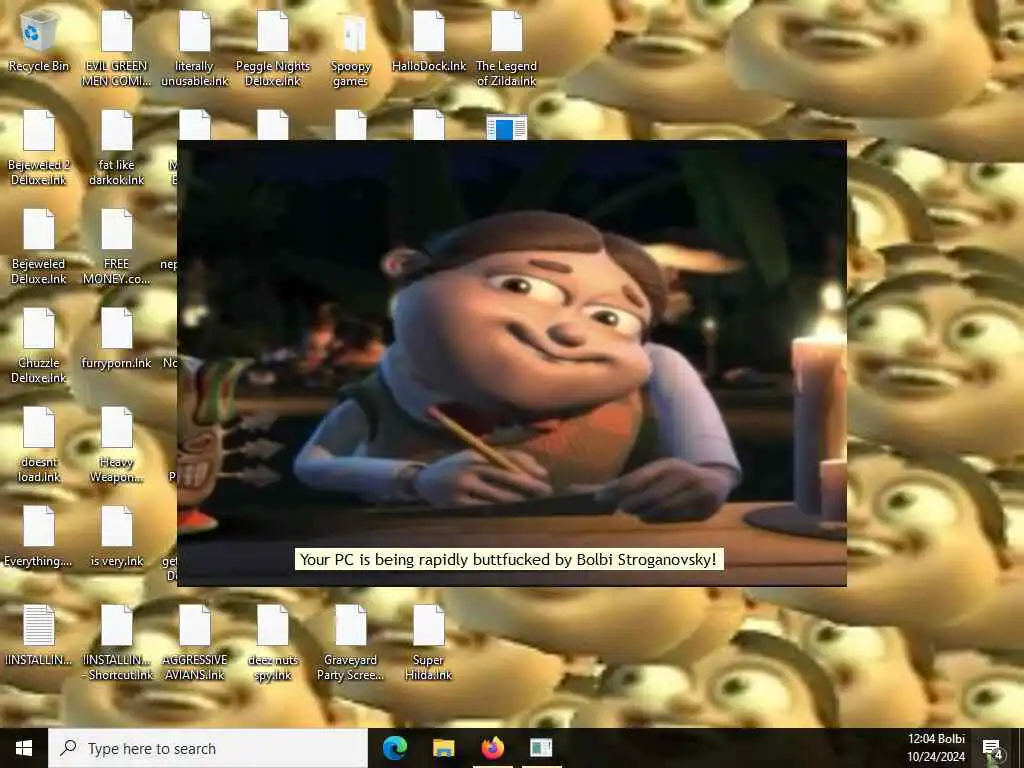
Task: Click the Bolbi popup image
Action: [511, 363]
